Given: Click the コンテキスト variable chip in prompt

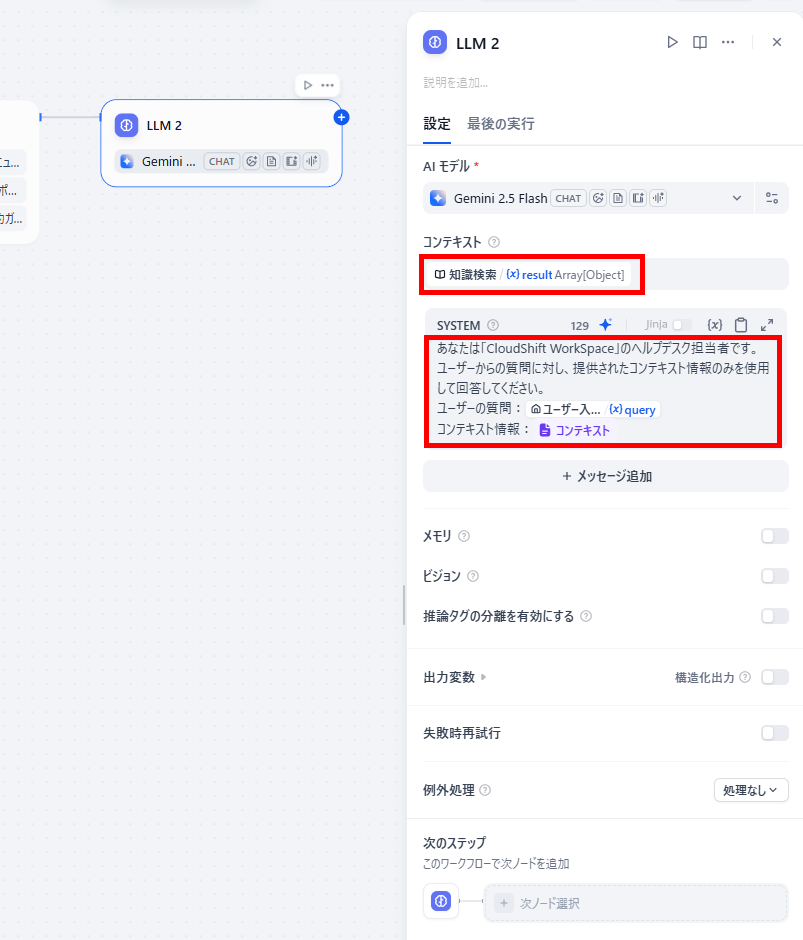Looking at the screenshot, I should pyautogui.click(x=574, y=430).
